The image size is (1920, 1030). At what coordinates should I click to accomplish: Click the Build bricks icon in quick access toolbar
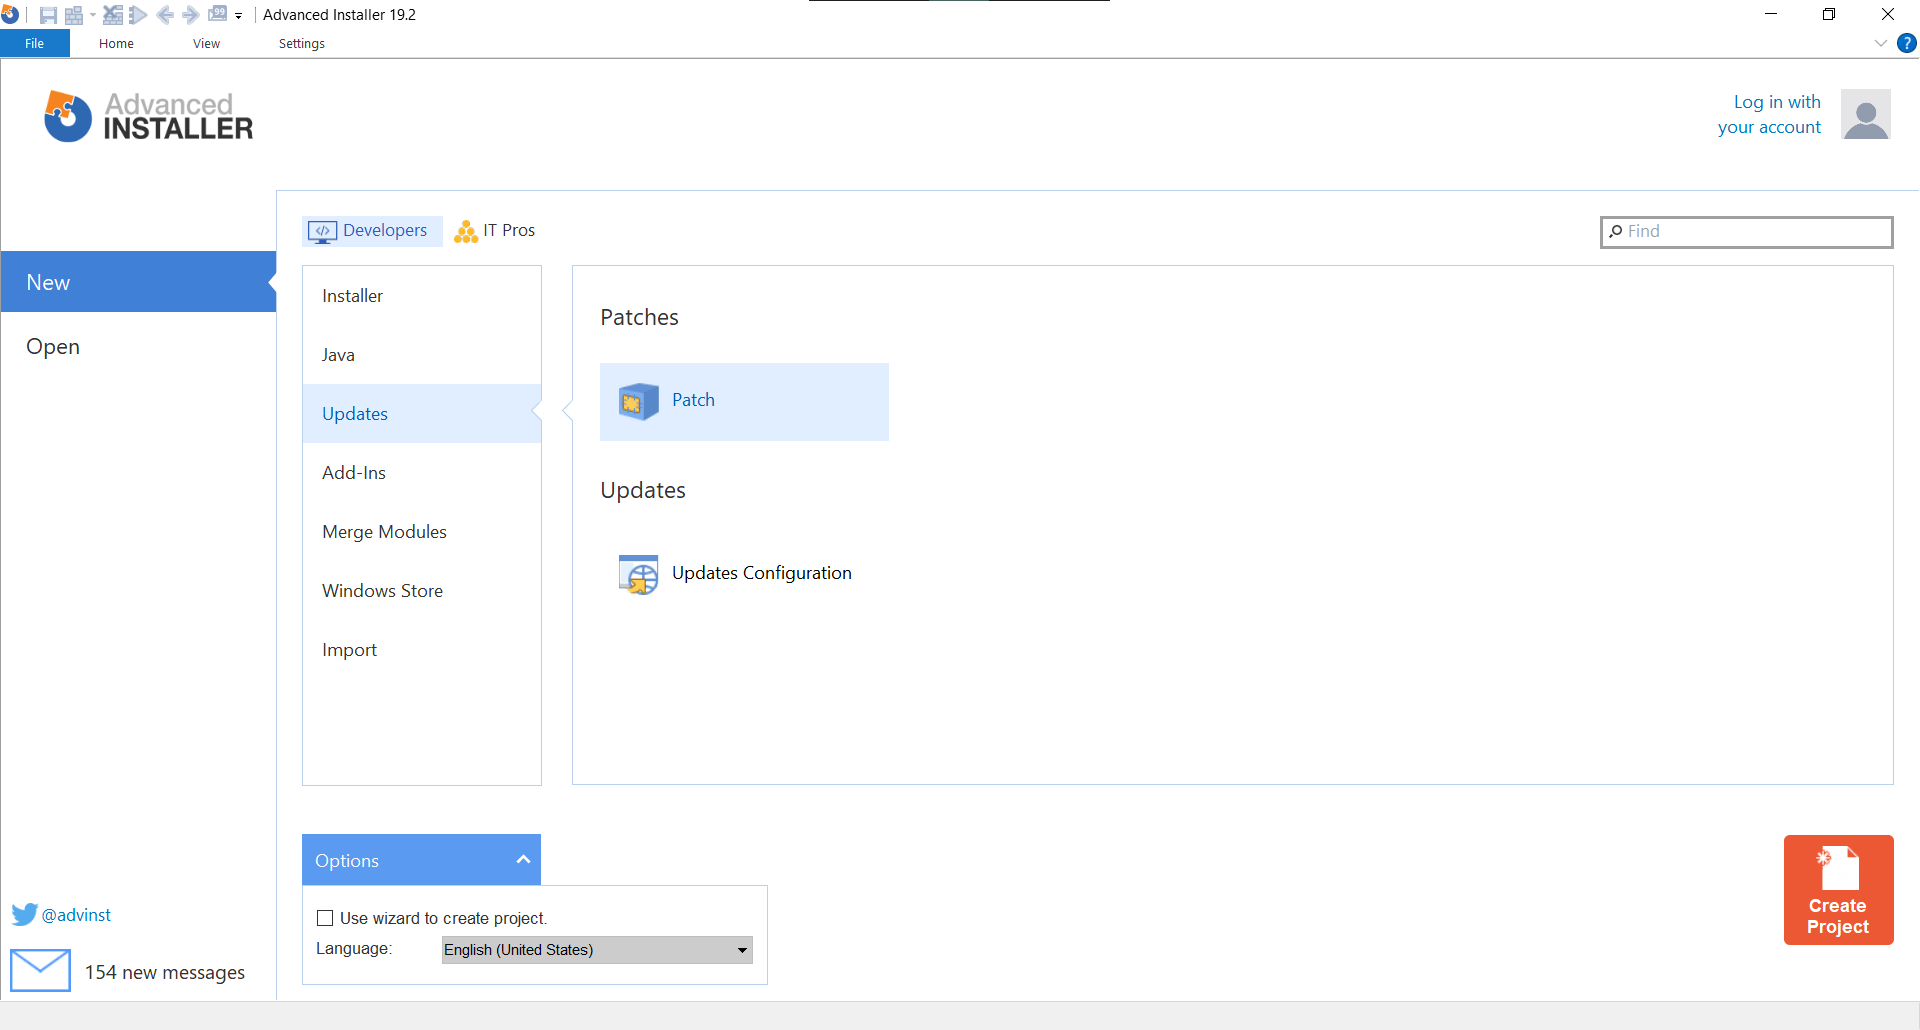click(74, 15)
